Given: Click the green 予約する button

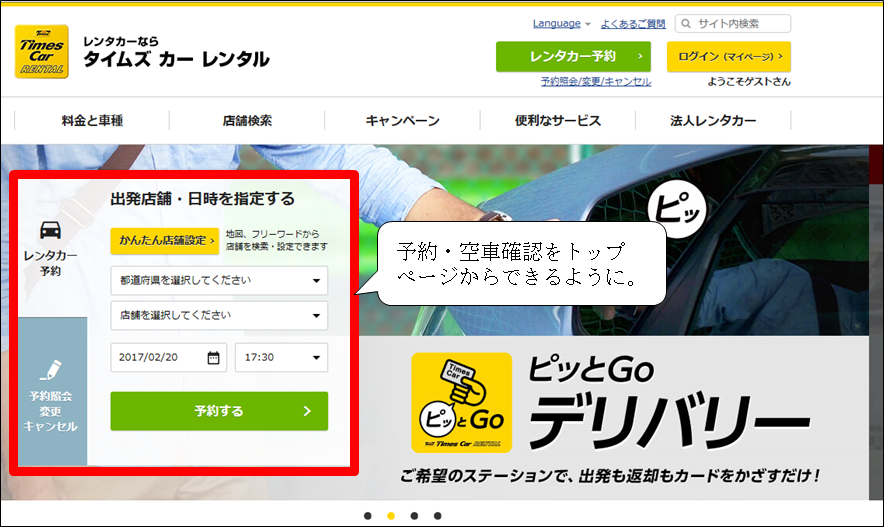Looking at the screenshot, I should tap(219, 411).
